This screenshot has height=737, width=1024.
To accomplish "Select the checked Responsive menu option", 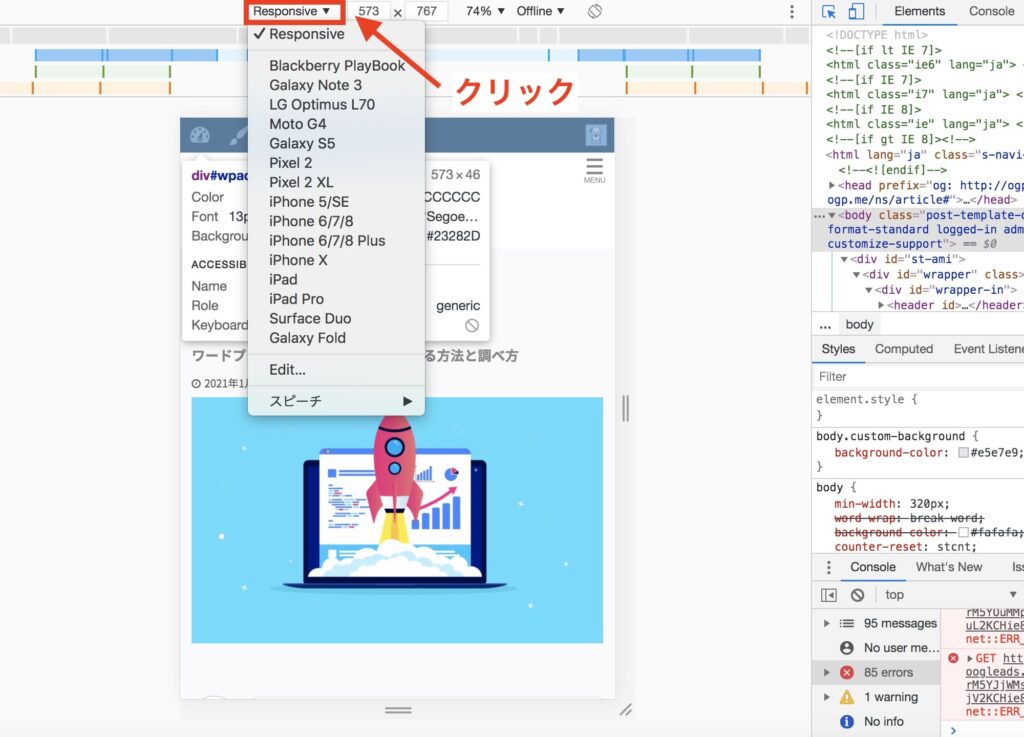I will coord(336,34).
